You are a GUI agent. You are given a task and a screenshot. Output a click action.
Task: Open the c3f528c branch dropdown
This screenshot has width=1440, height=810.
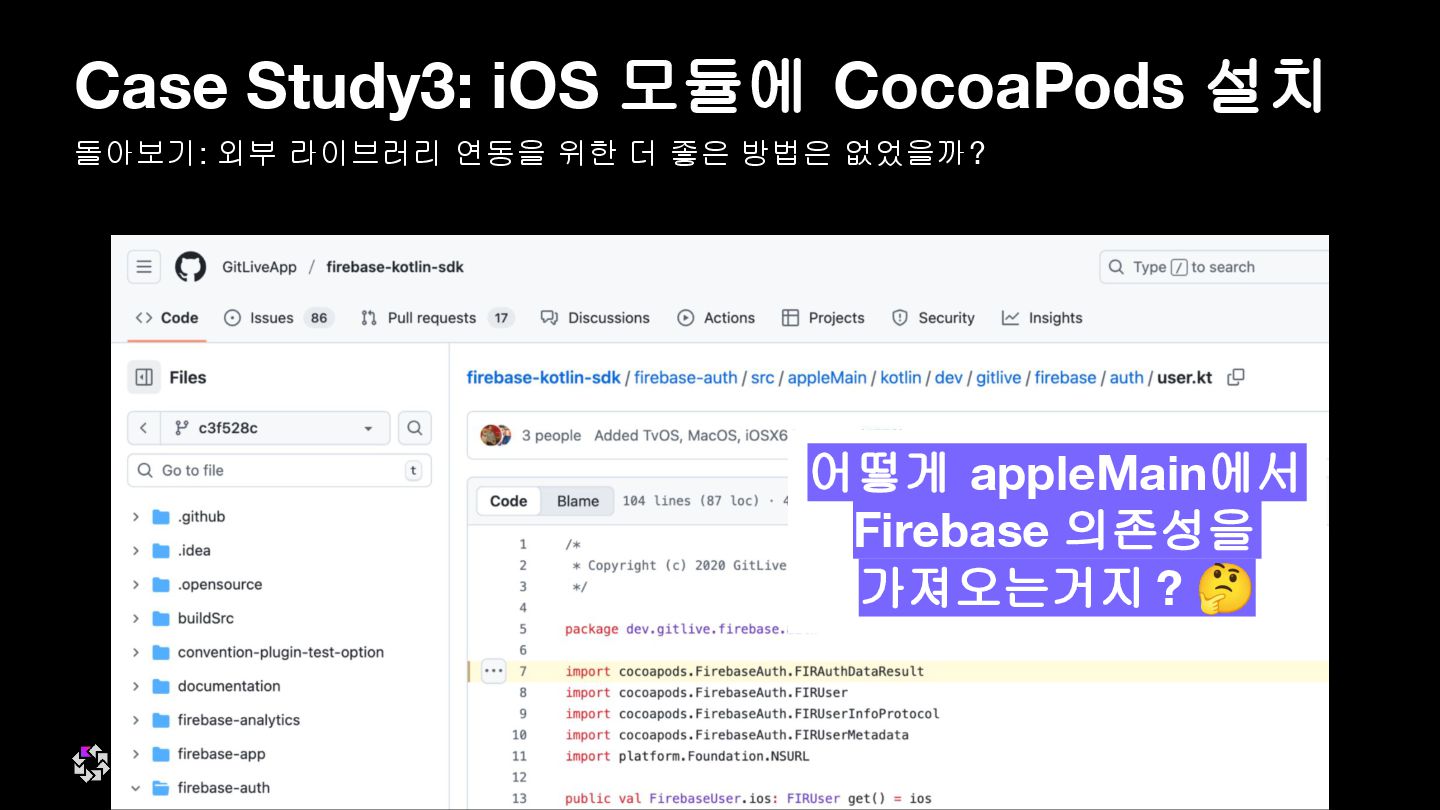(x=274, y=428)
